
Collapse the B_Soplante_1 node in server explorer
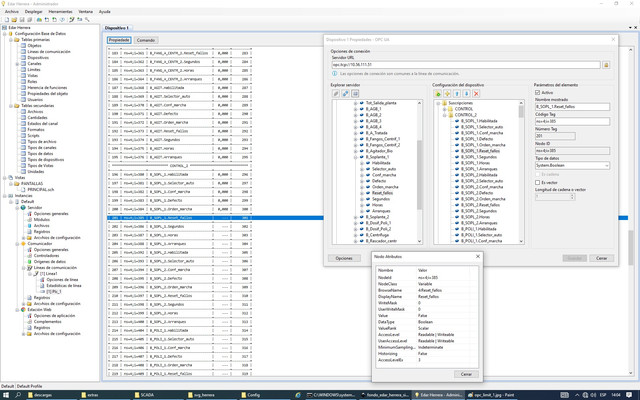point(356,157)
